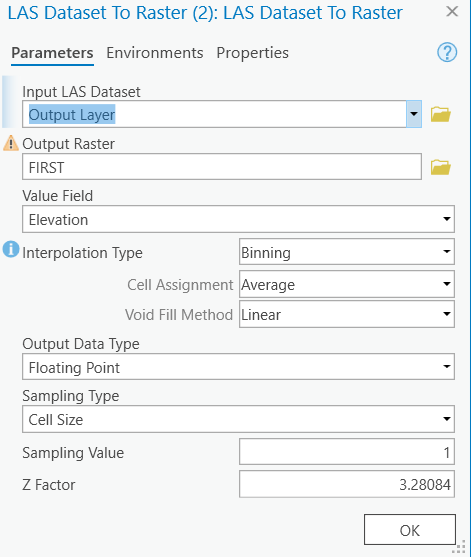Open the Interpolation Type Binning dropdown

pos(347,252)
